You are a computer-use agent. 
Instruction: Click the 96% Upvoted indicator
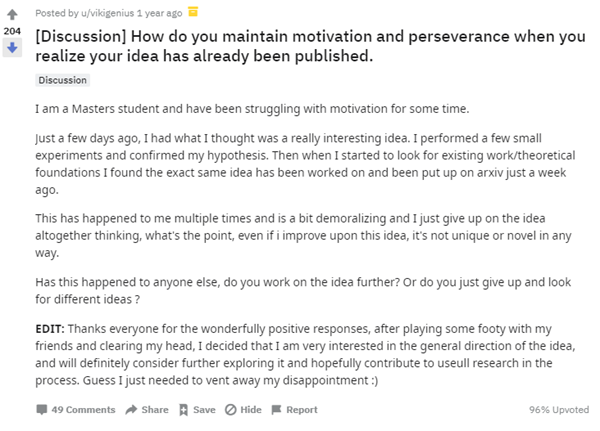558,410
